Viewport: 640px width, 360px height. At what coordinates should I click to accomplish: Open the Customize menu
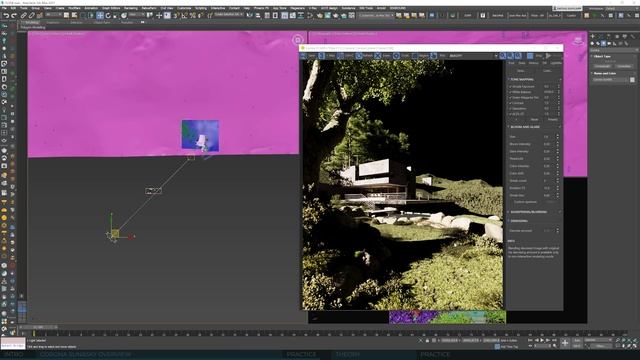[x=184, y=8]
